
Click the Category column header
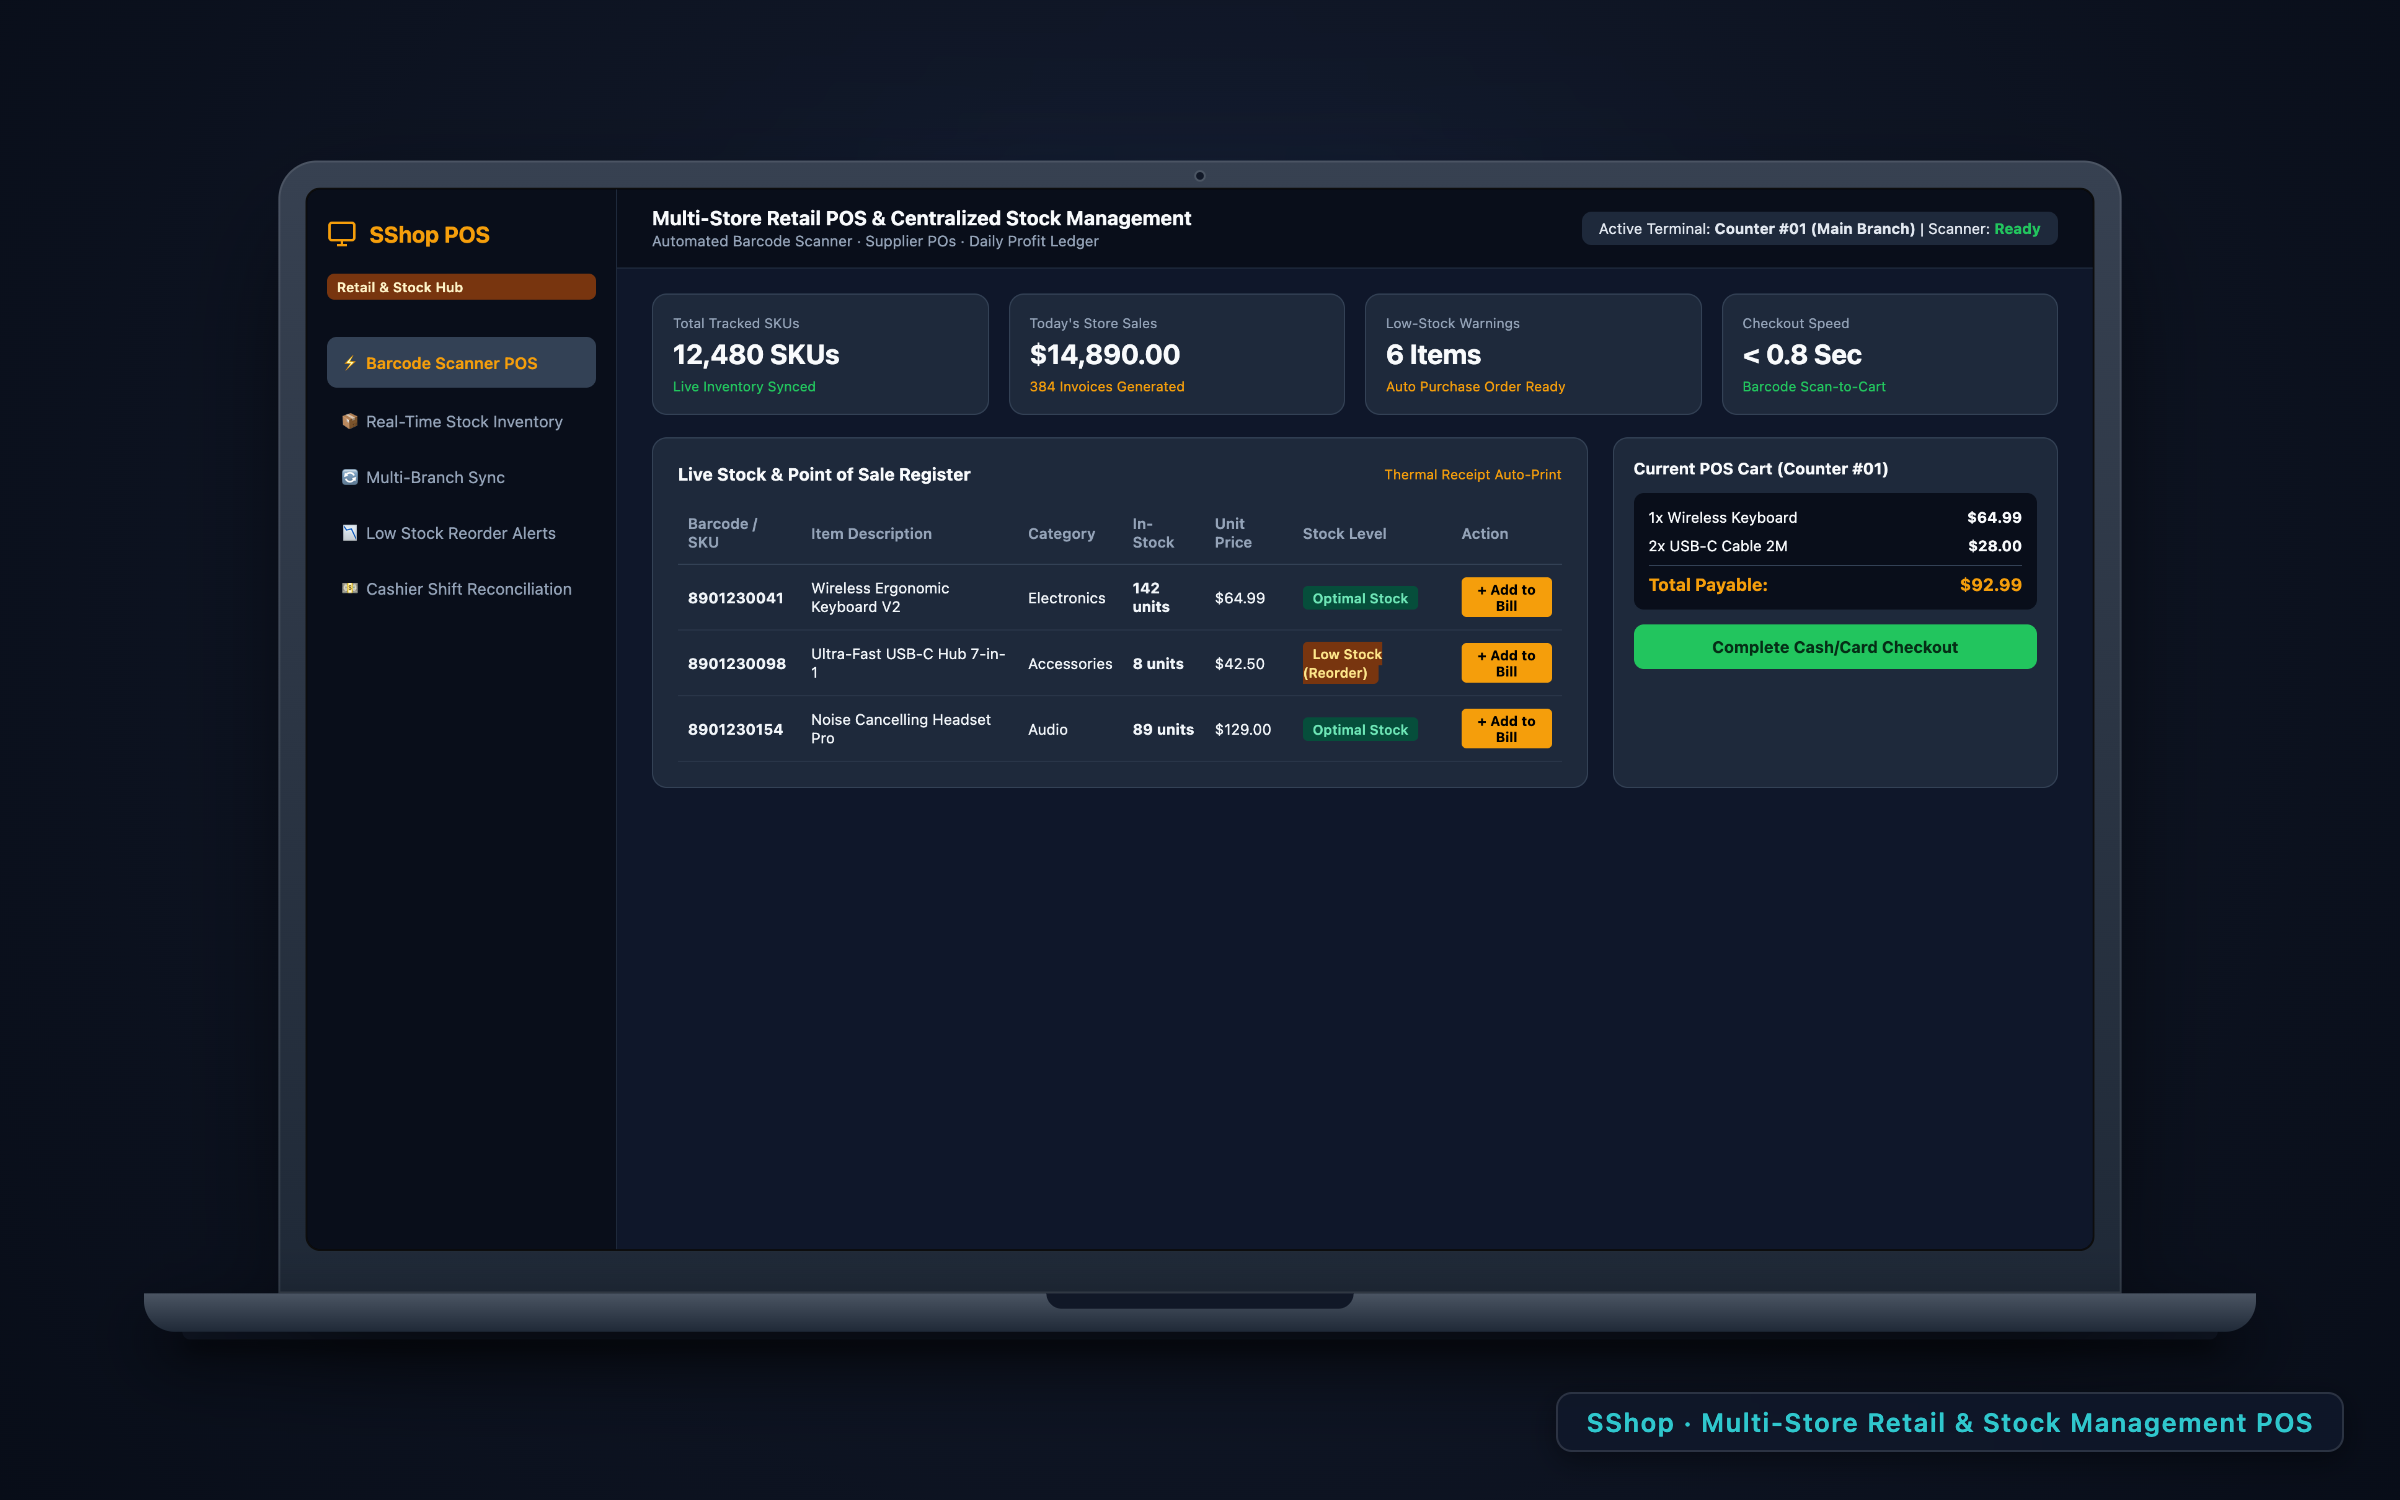[x=1061, y=534]
